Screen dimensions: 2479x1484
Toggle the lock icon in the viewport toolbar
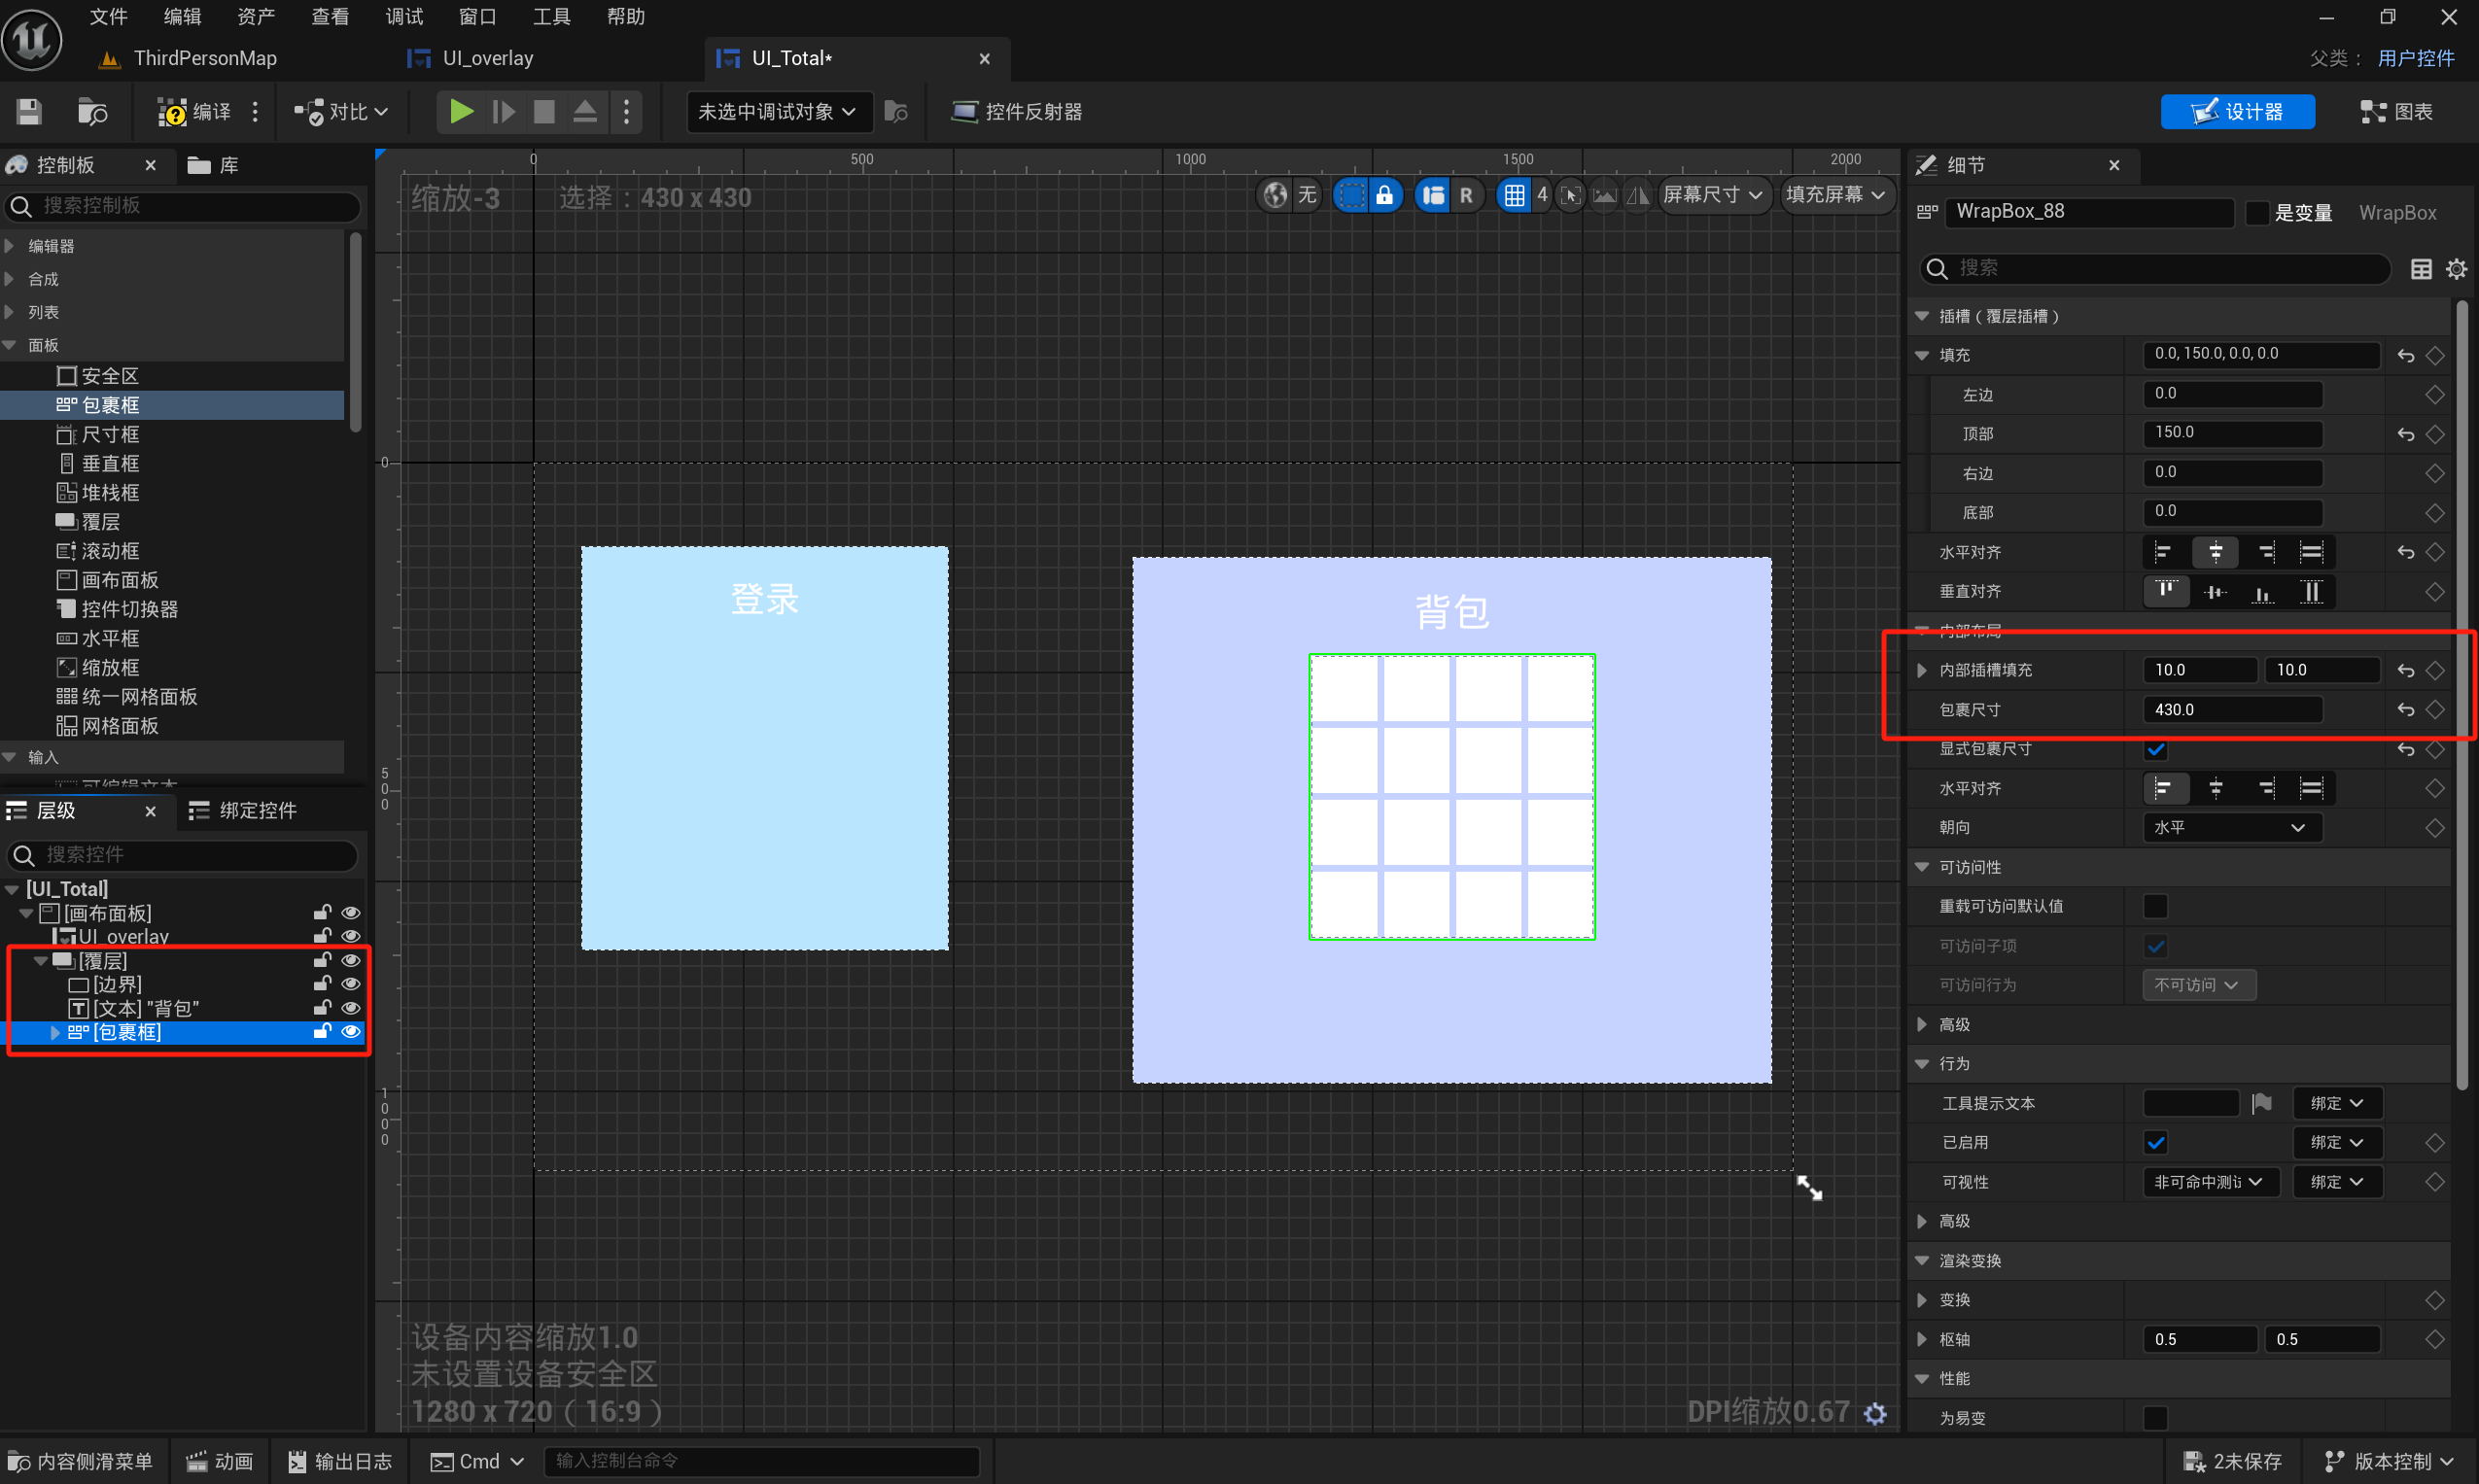1384,195
